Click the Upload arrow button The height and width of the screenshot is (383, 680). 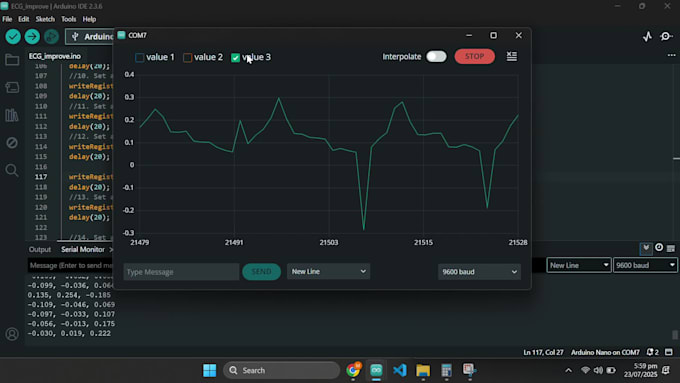(x=32, y=36)
